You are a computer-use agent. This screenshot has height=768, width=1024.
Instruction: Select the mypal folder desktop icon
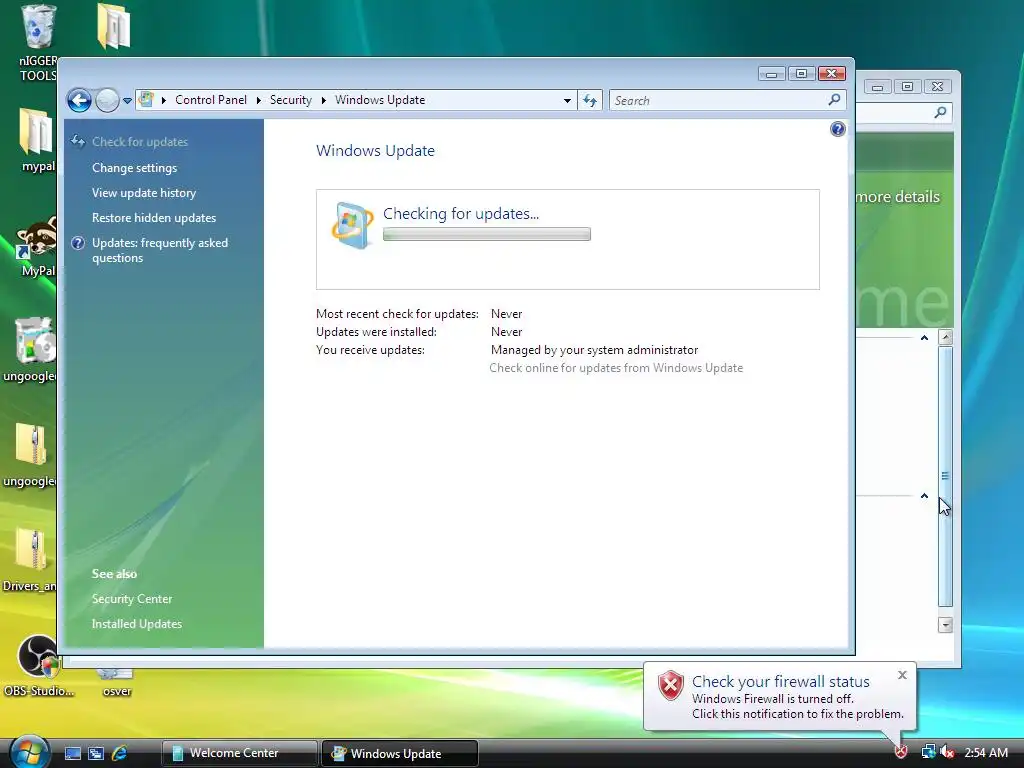click(x=36, y=131)
